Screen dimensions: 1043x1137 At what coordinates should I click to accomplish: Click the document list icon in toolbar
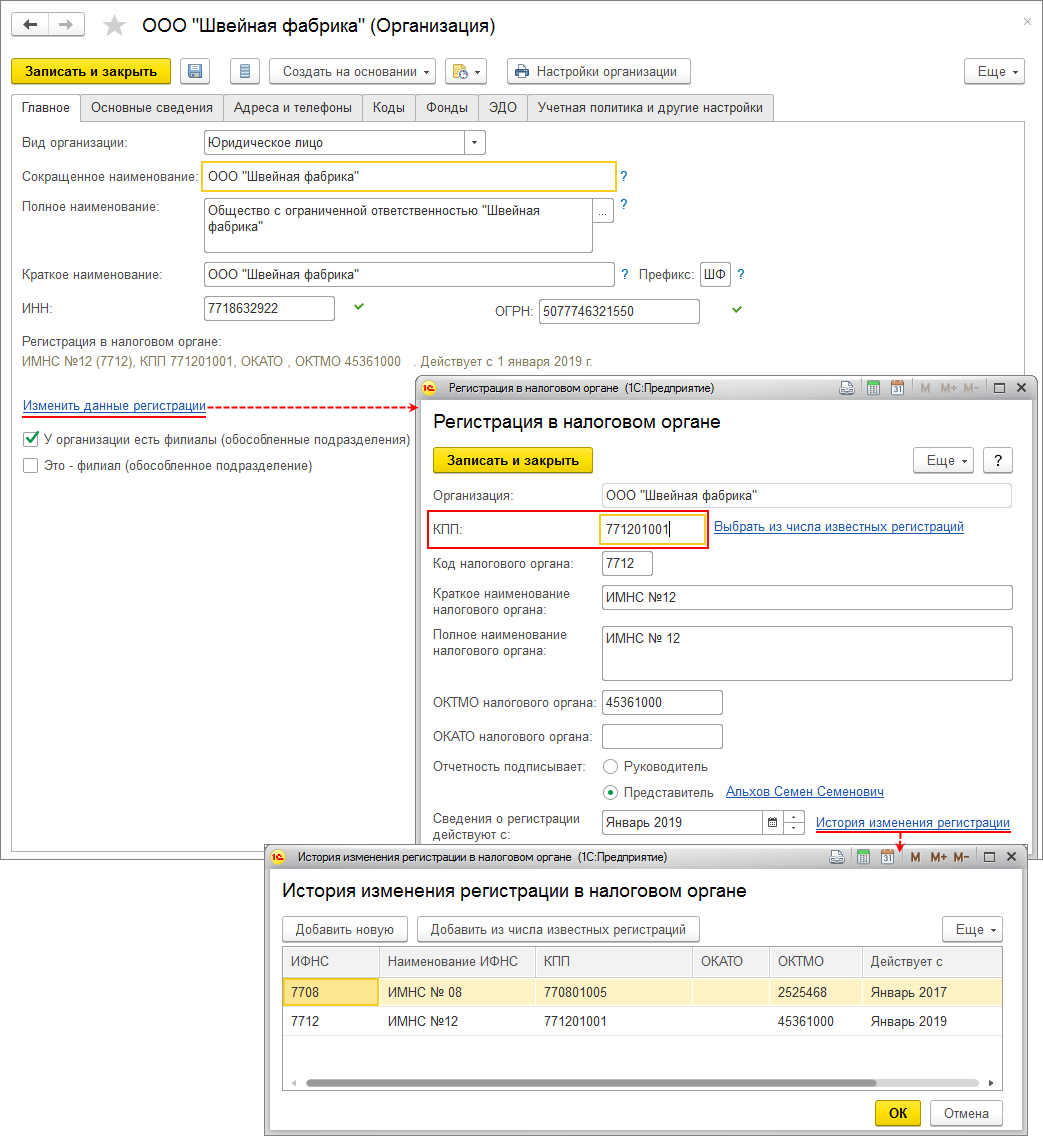245,71
